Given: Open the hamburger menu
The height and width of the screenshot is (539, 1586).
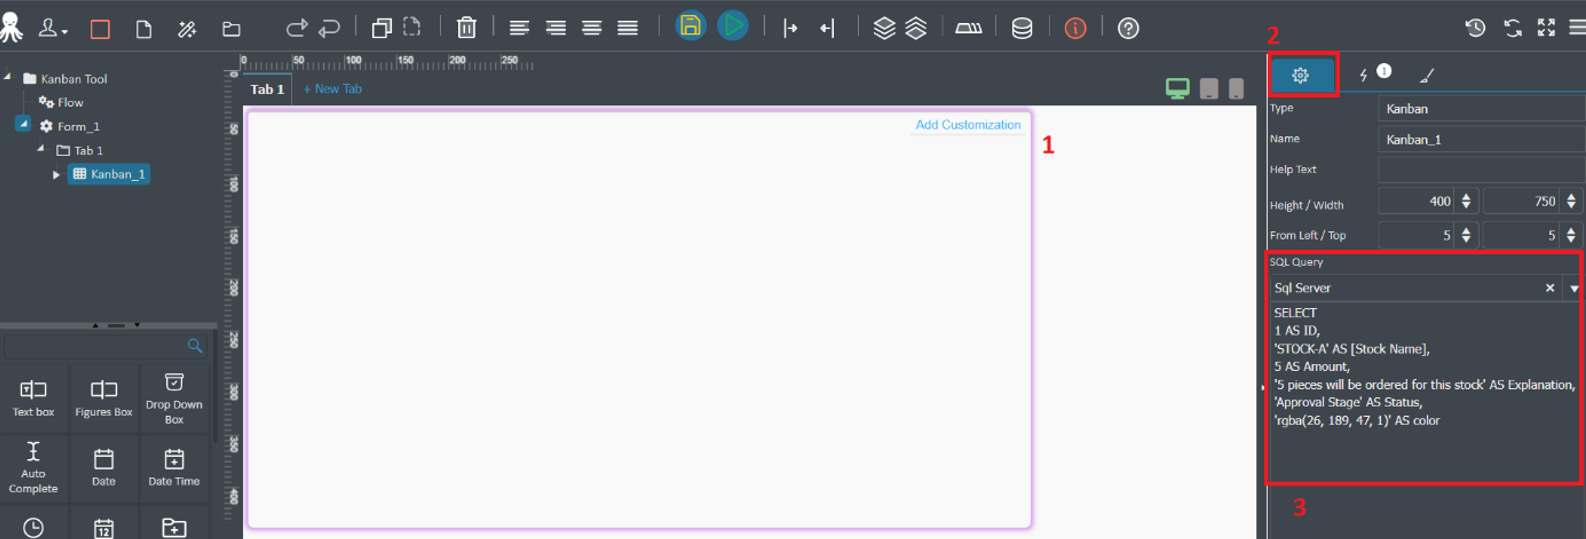Looking at the screenshot, I should click(1577, 28).
